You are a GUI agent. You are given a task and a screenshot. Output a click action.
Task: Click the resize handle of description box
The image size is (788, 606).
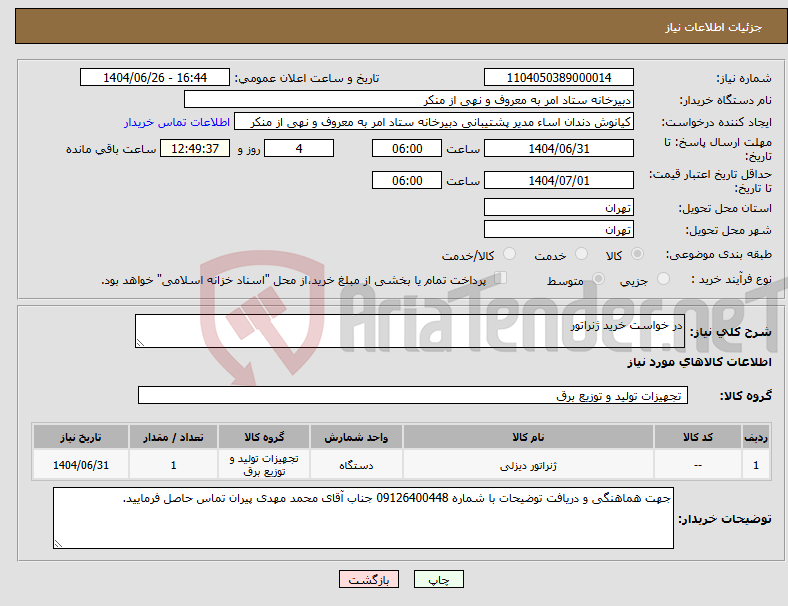click(140, 343)
